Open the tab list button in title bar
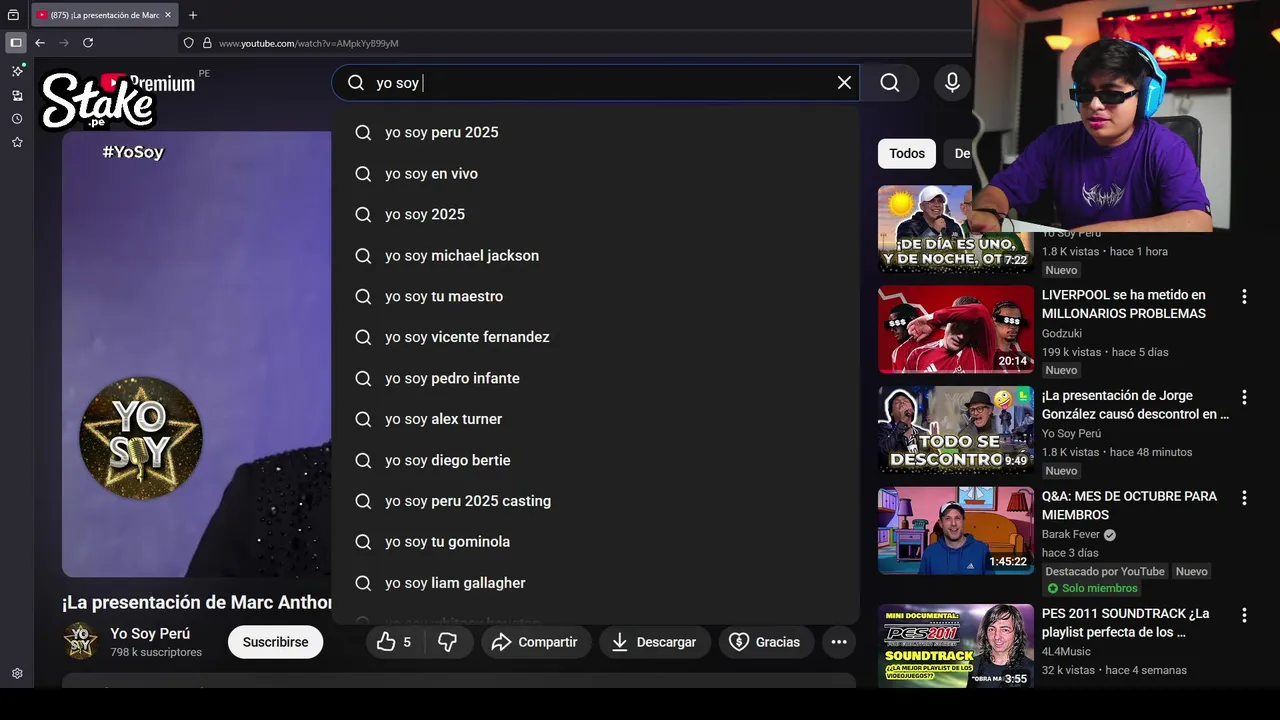Viewport: 1280px width, 720px height. 13,15
